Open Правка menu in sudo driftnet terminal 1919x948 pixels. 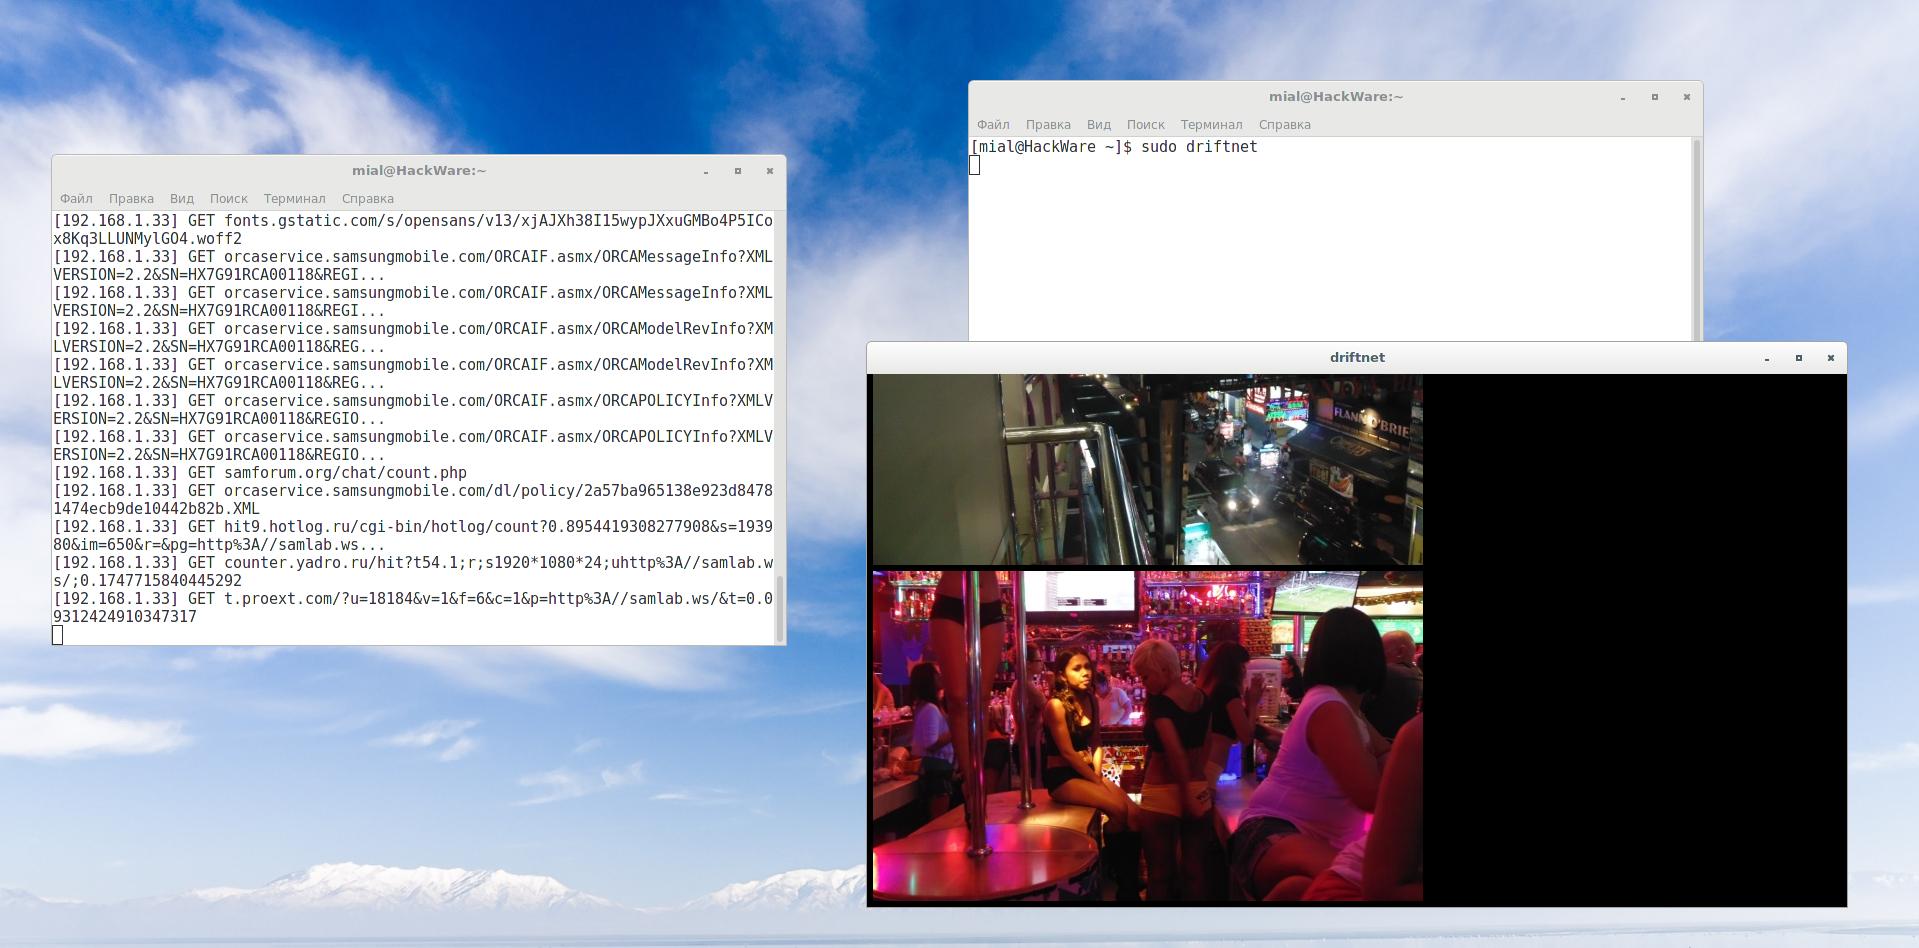[x=1048, y=125]
